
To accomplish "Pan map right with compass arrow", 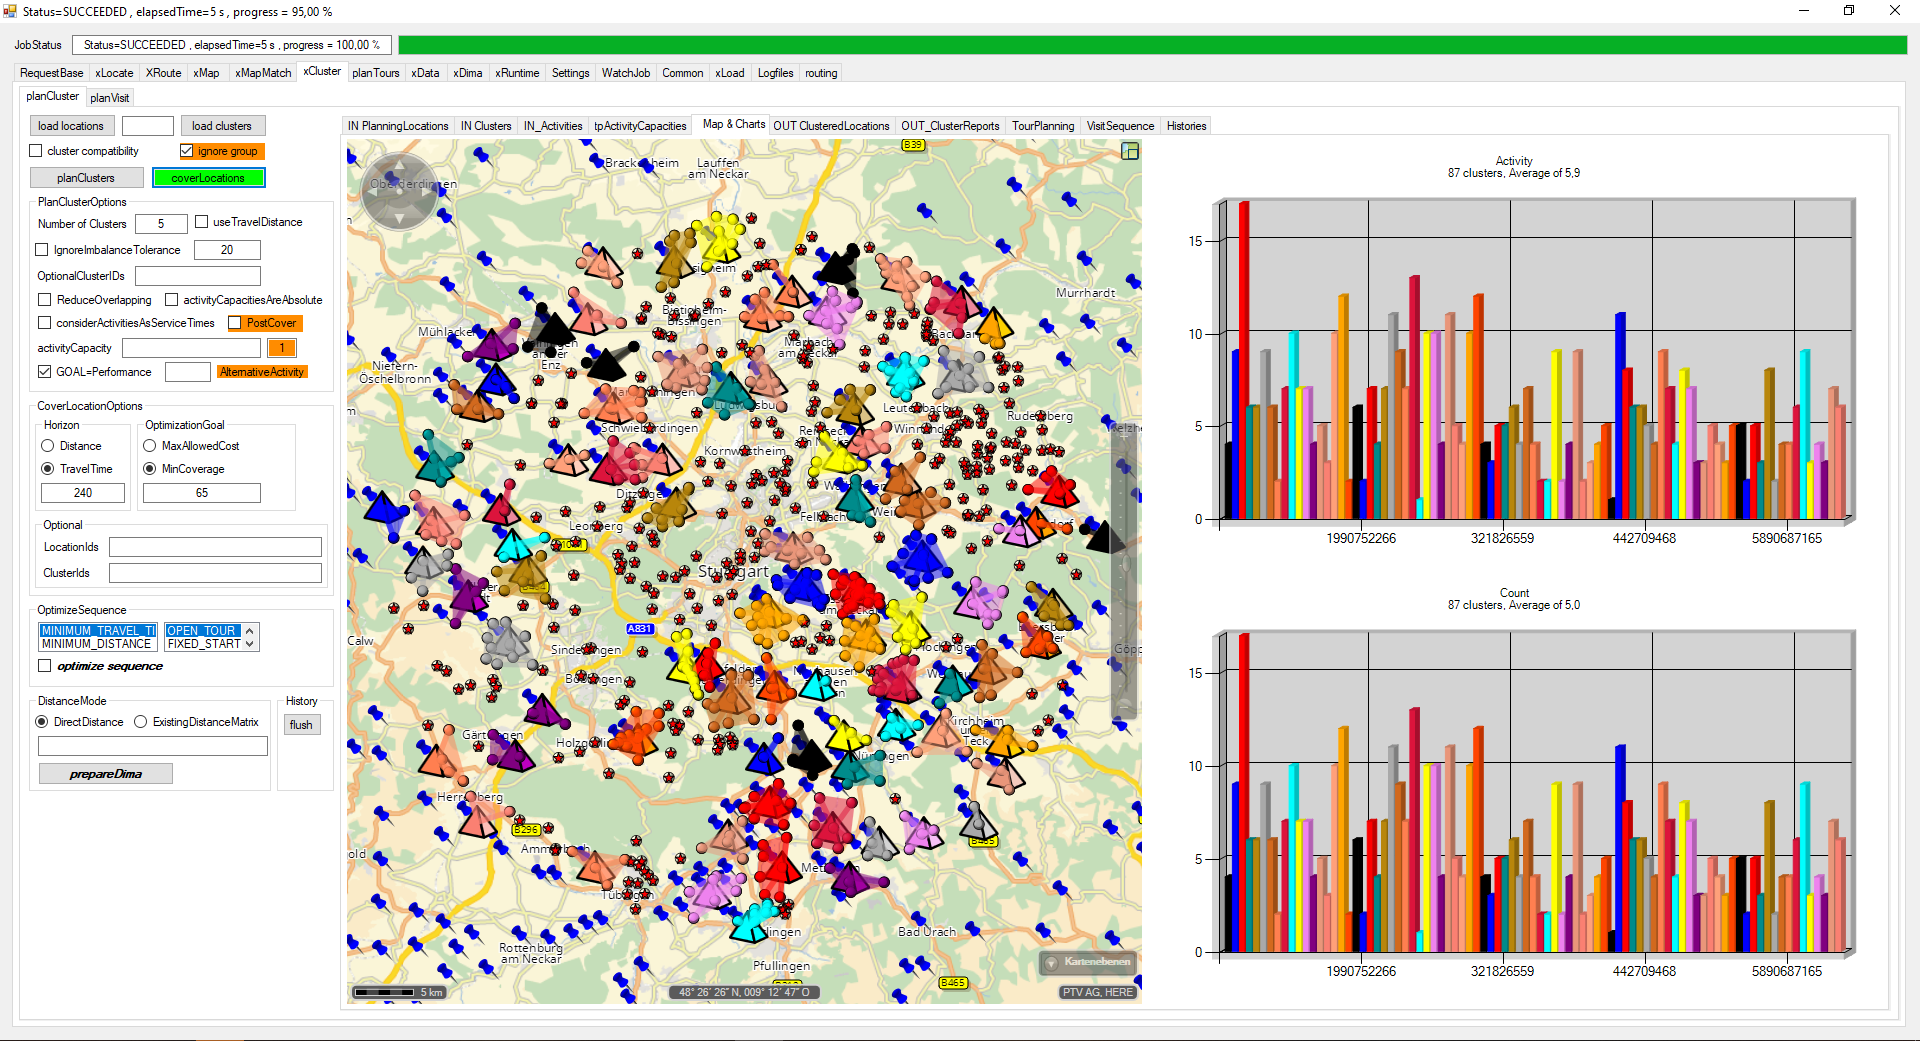I will point(428,191).
